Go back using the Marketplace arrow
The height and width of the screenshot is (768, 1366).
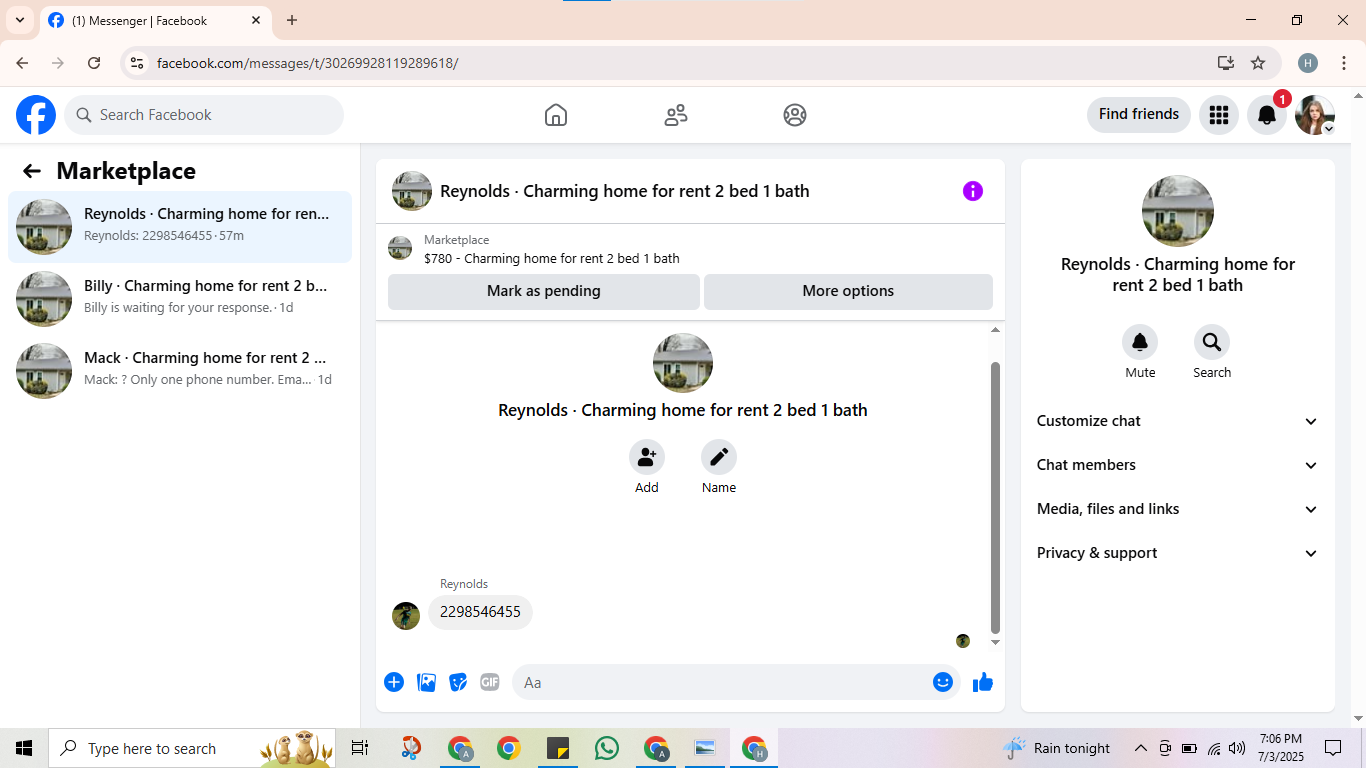(32, 171)
